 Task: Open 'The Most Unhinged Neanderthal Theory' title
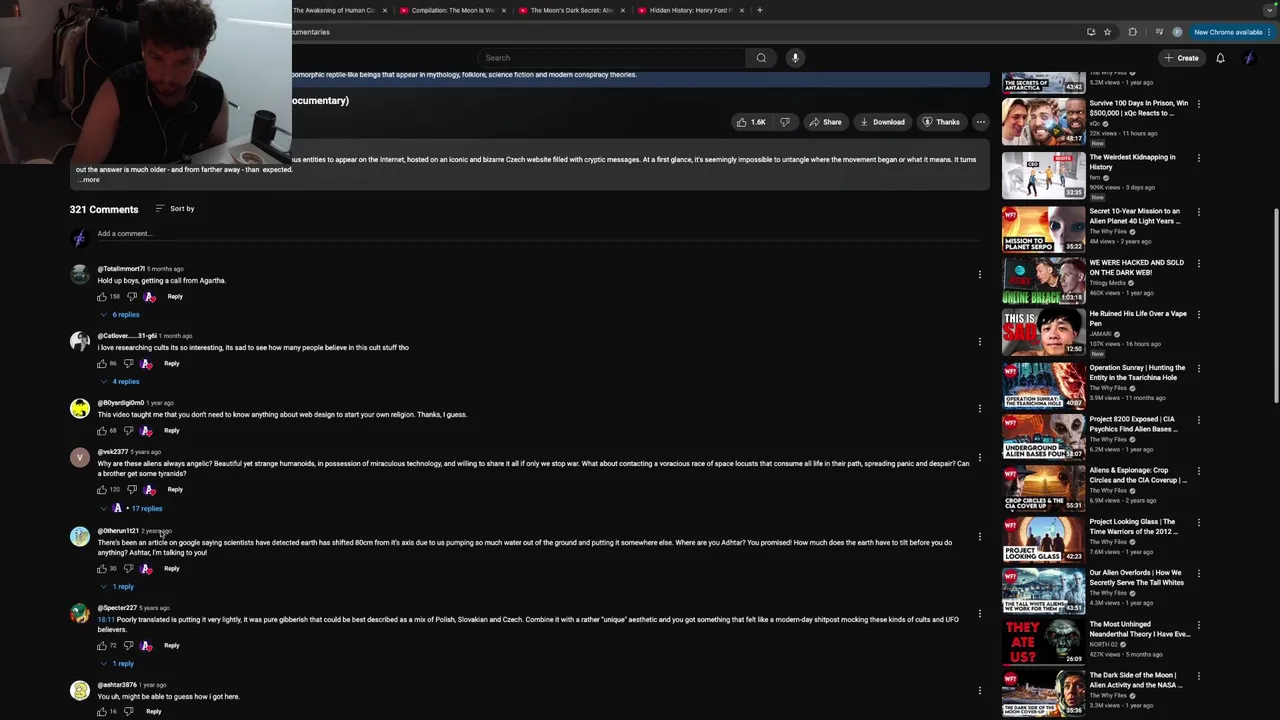[x=1139, y=629]
